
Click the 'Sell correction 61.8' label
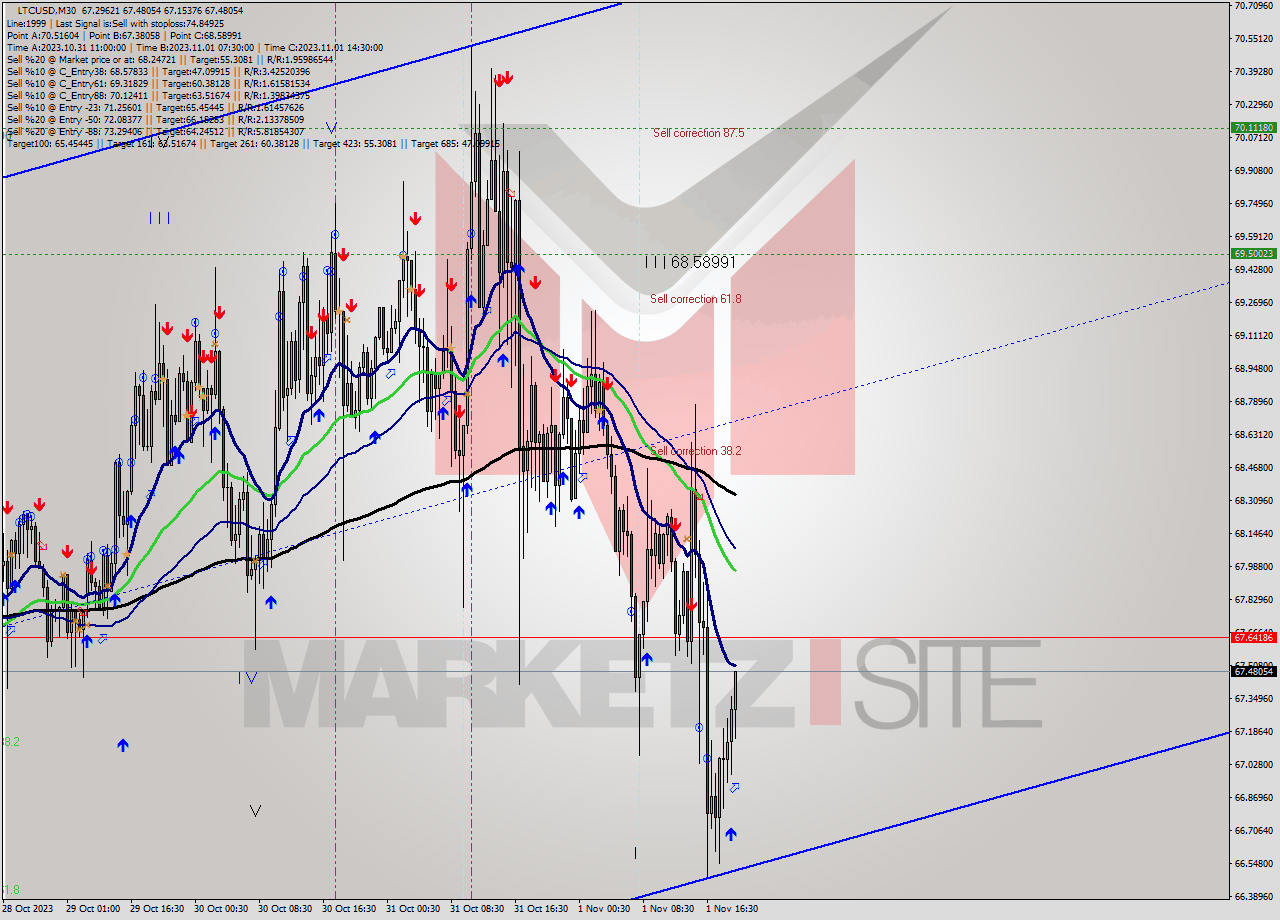point(696,299)
